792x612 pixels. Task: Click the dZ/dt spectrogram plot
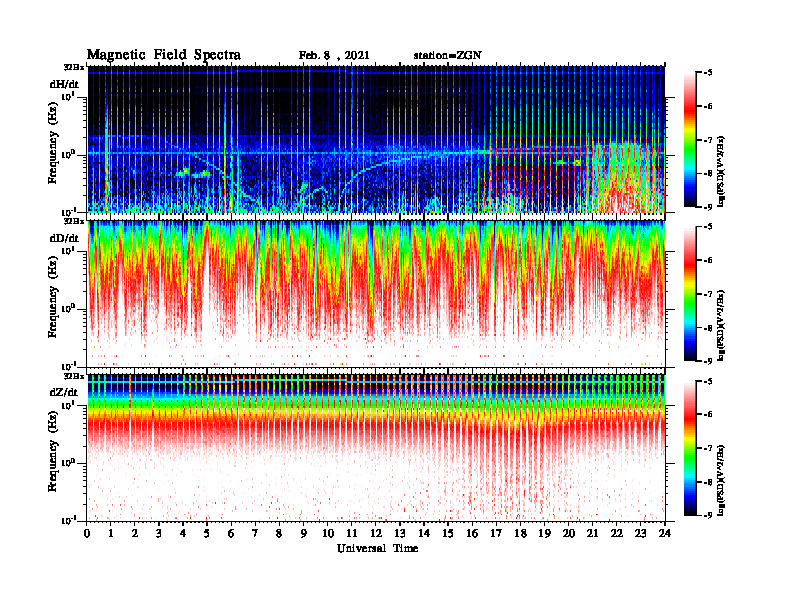pyautogui.click(x=376, y=448)
